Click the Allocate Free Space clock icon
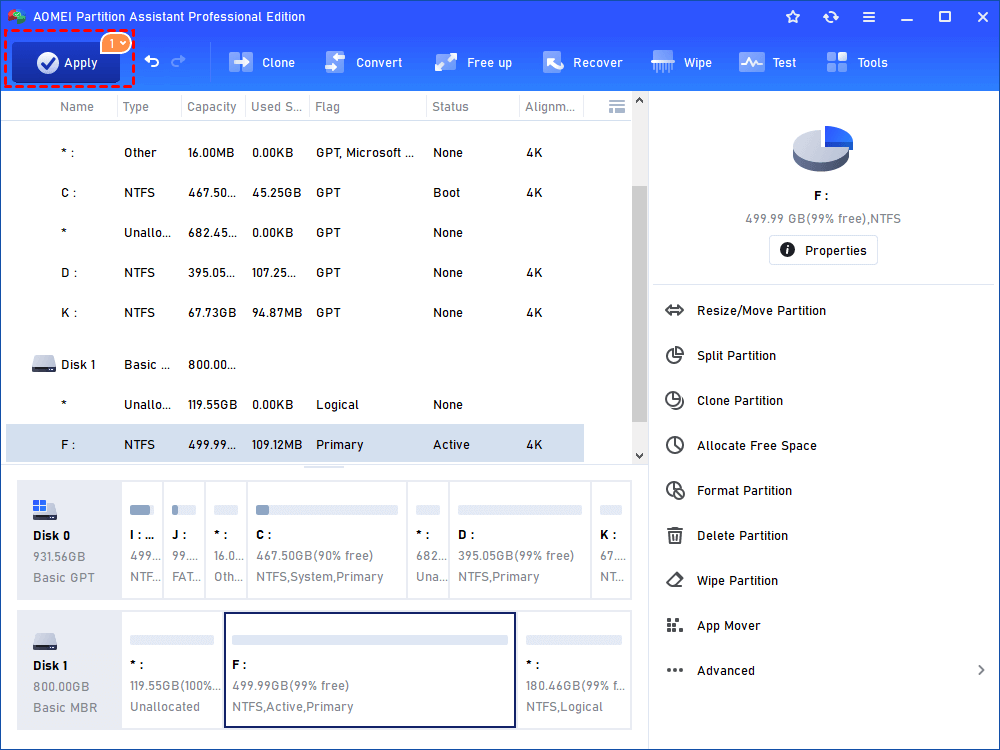Viewport: 1000px width, 750px height. coord(674,445)
